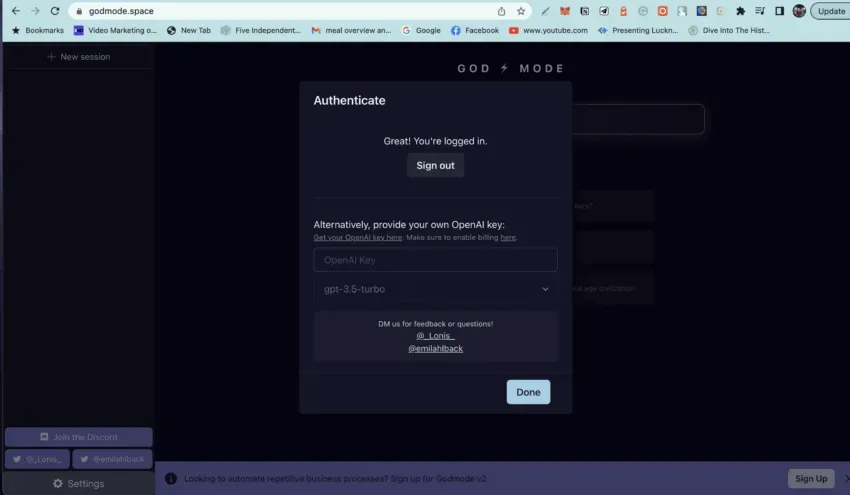Click the paper plane extension icon
The width and height of the screenshot is (850, 495).
604,11
